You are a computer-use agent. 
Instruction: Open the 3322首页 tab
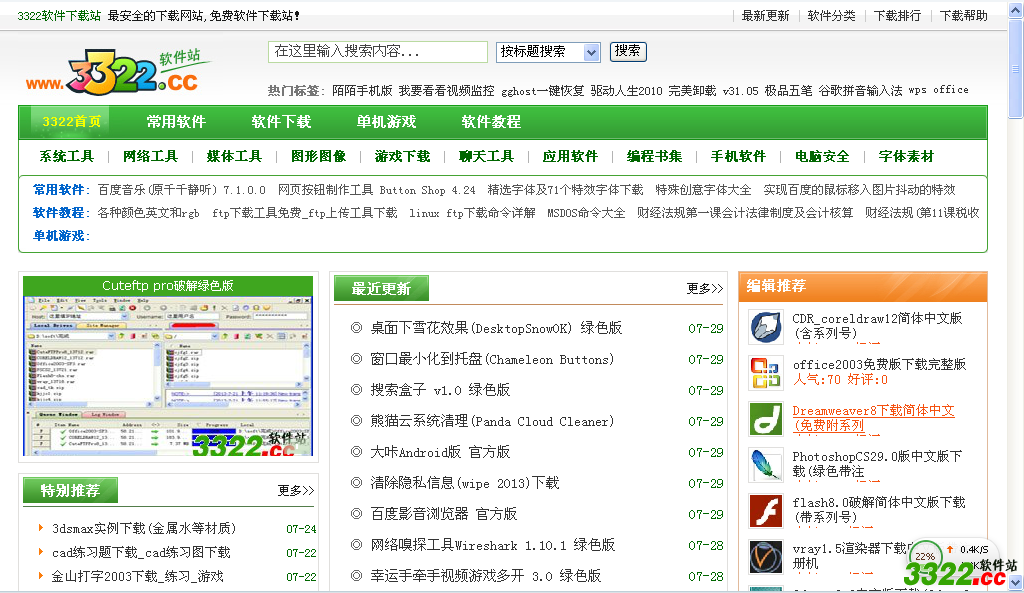click(72, 121)
